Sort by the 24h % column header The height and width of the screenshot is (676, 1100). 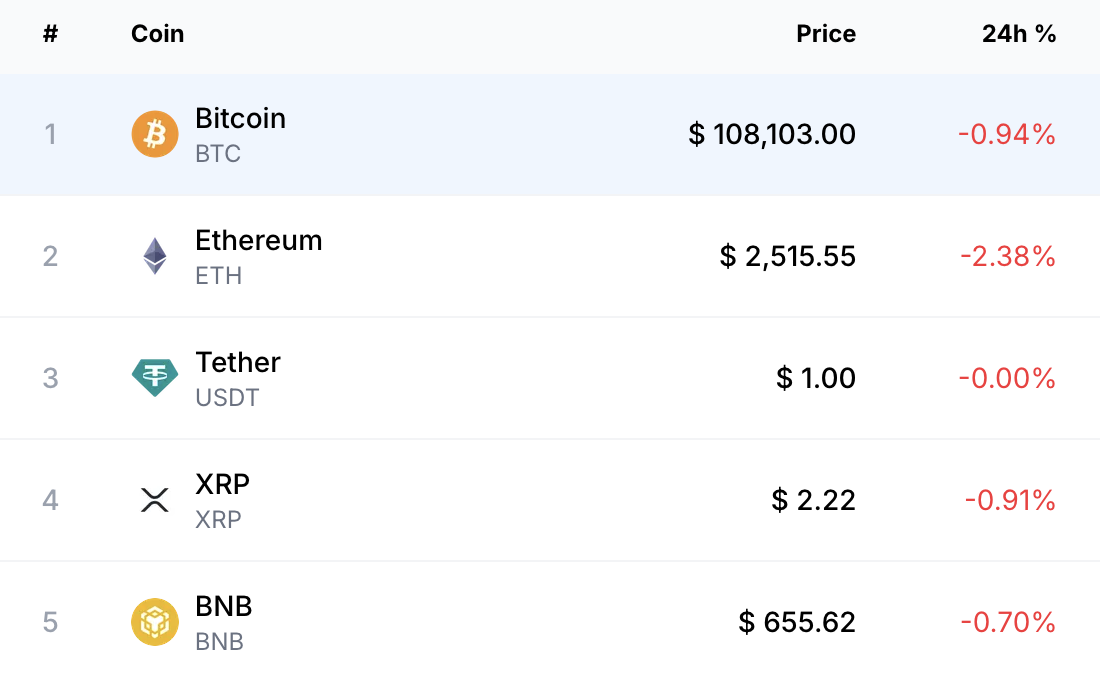1019,34
